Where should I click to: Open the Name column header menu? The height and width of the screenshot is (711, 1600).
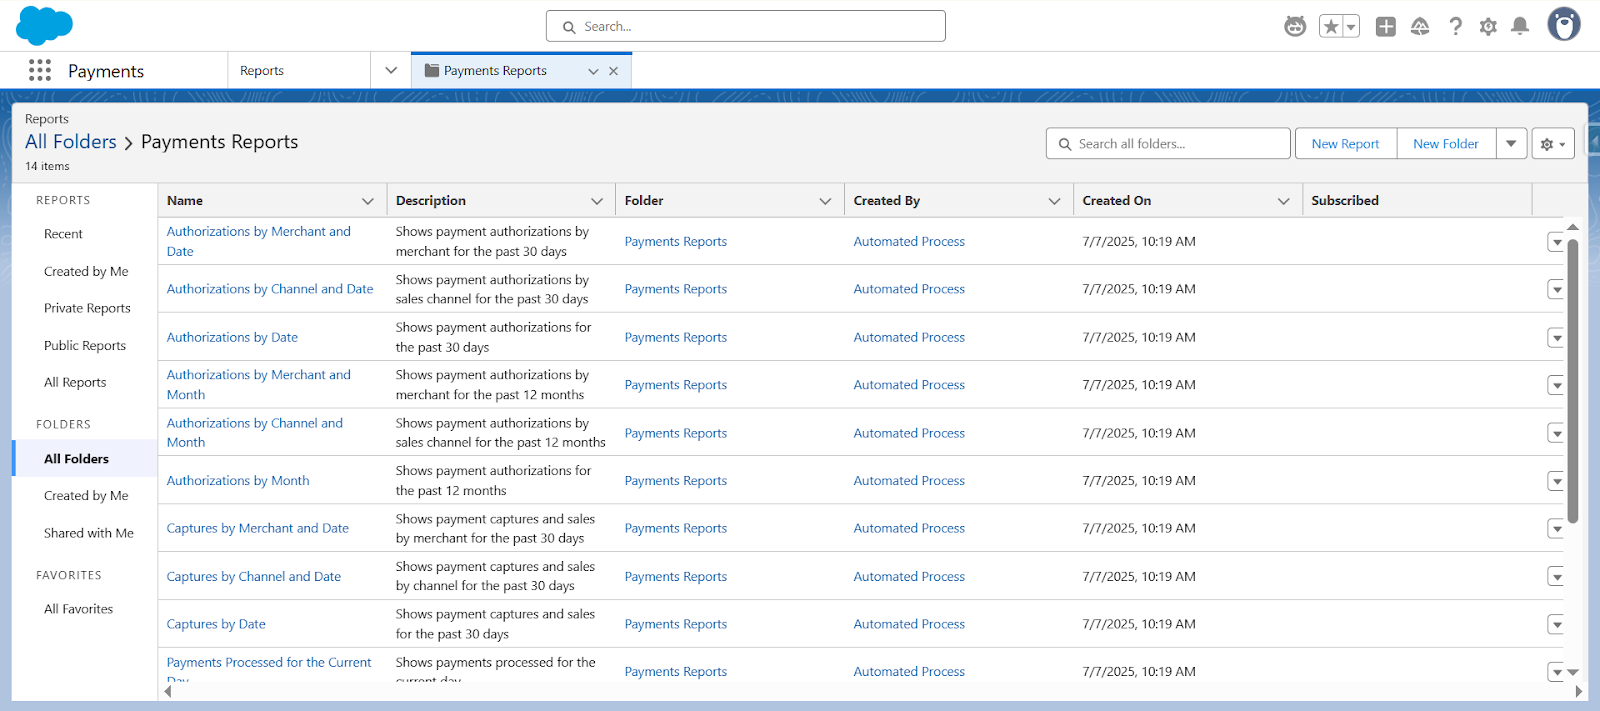pos(368,201)
